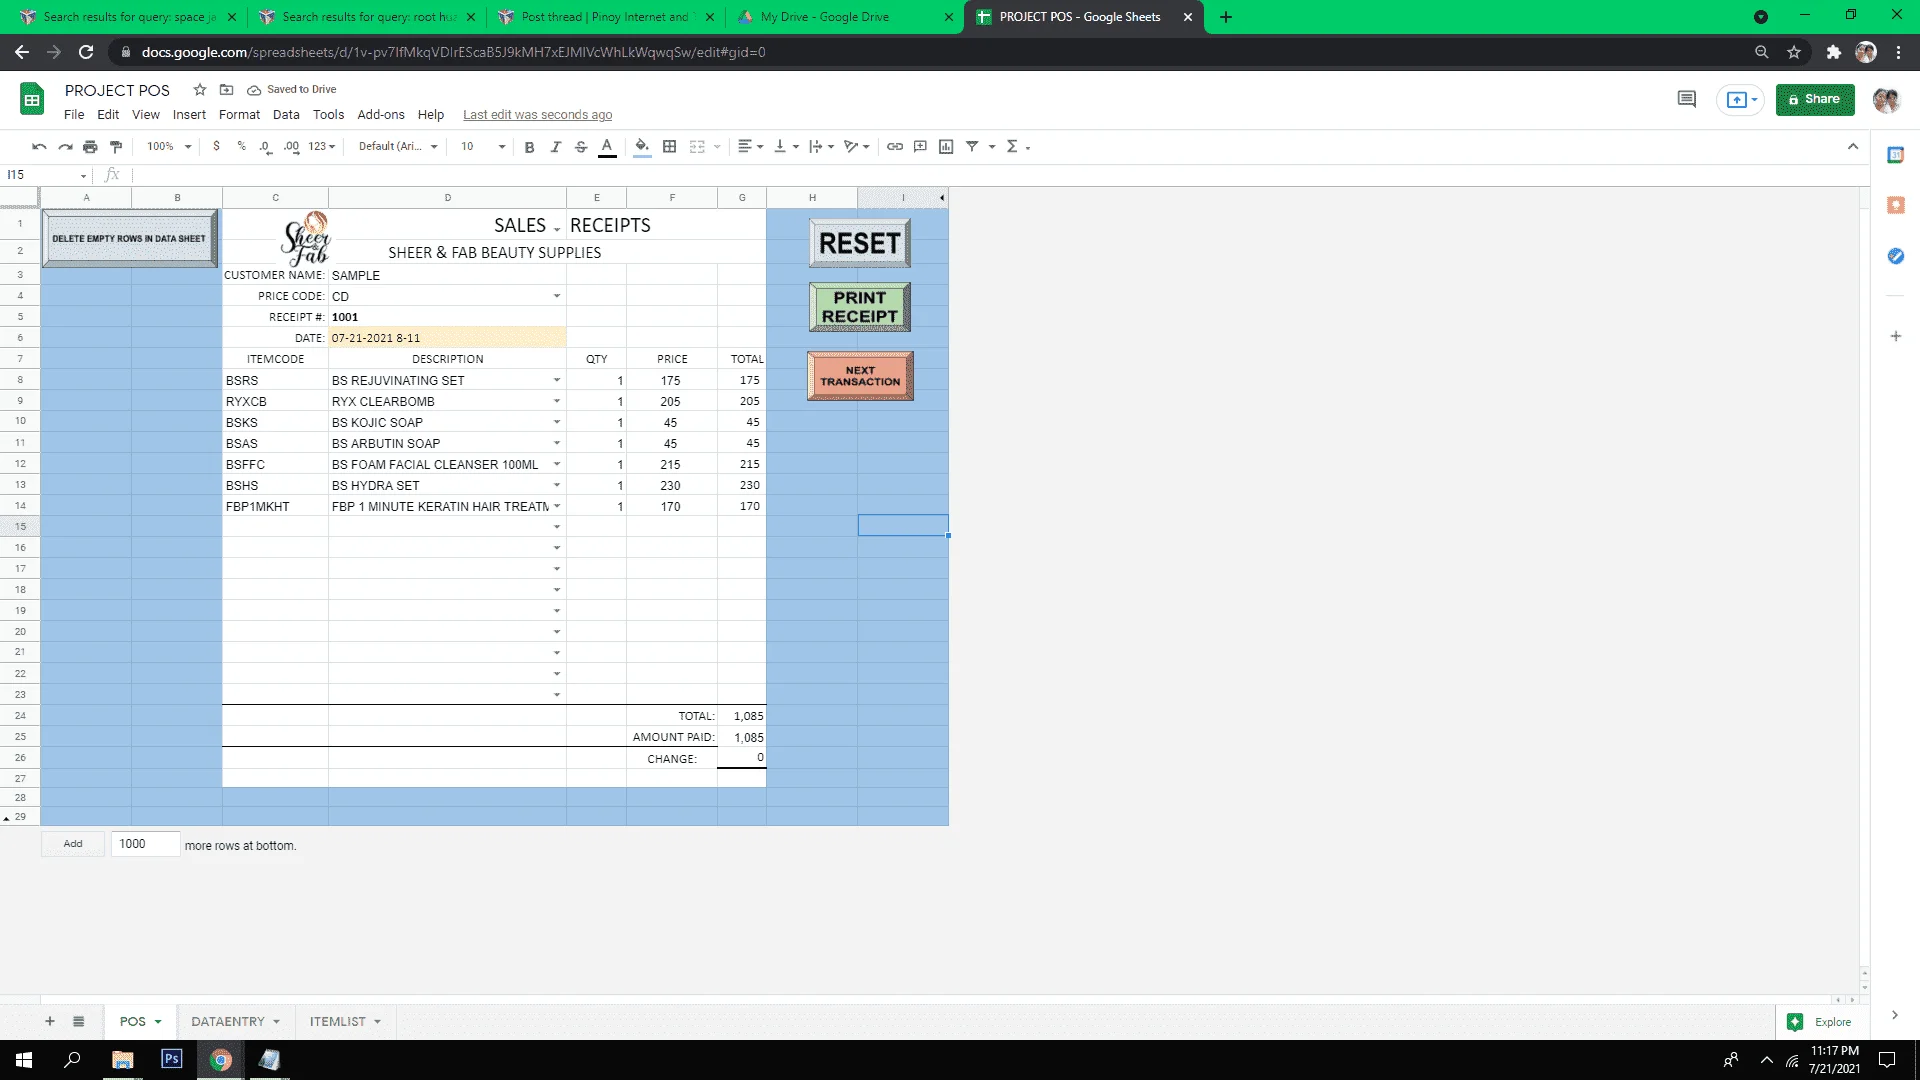Open Google Calendar in side panel
Screen dimensions: 1920x1080
(x=1895, y=155)
